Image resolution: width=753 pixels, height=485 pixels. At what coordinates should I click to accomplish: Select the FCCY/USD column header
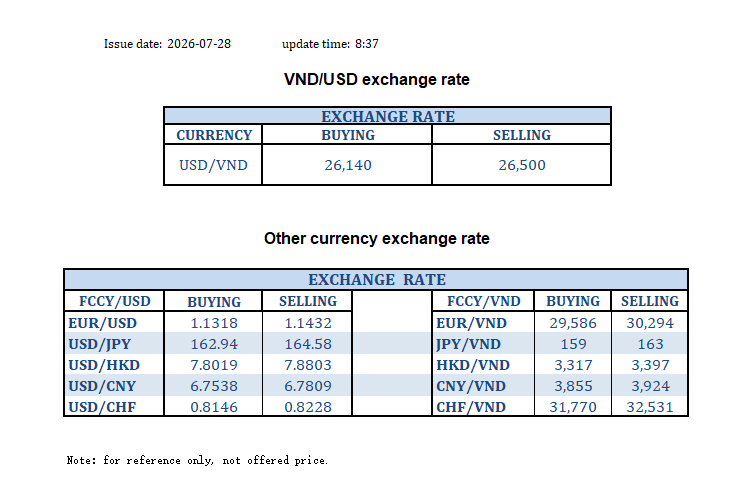click(x=114, y=302)
